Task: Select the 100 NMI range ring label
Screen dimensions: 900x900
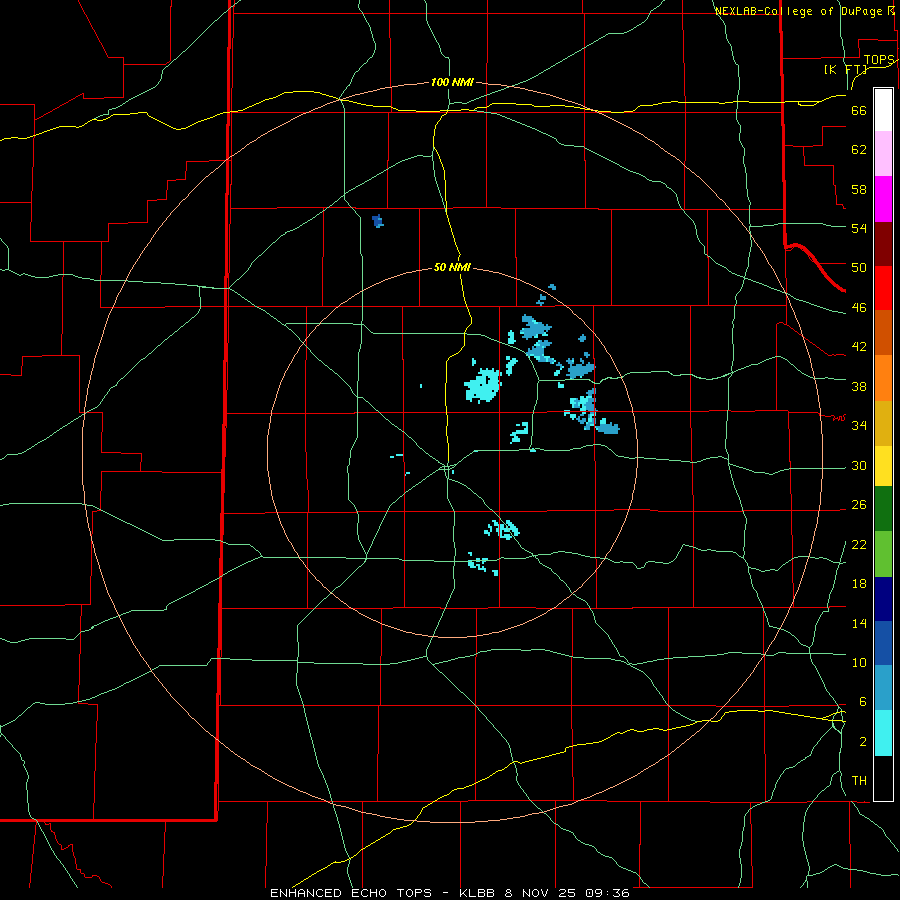Action: (452, 82)
